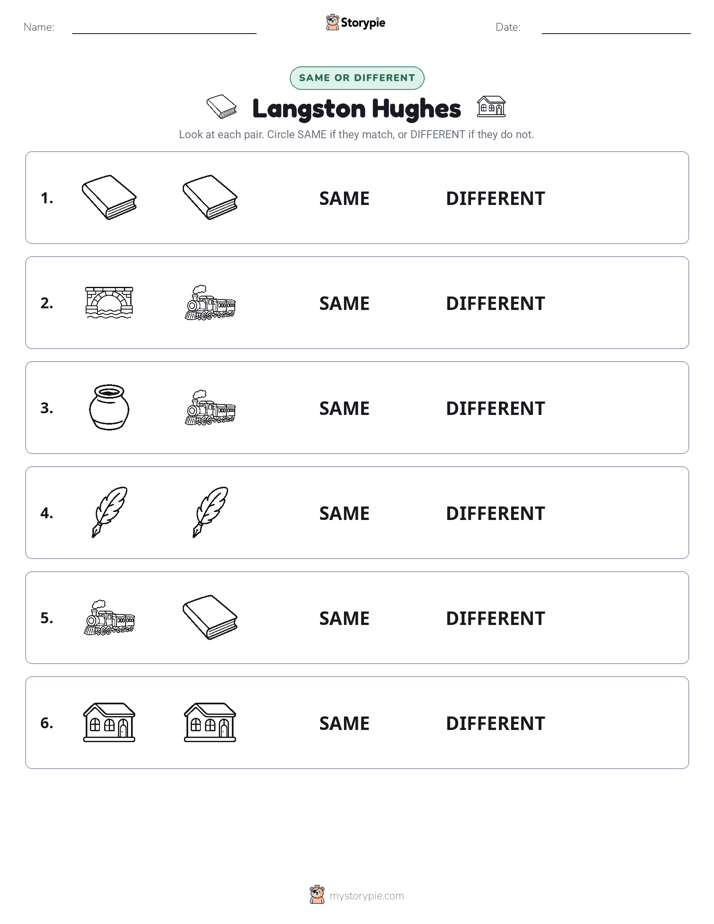Image resolution: width=714 pixels, height=924 pixels.
Task: Click the train icon in row 2
Action: pos(210,302)
